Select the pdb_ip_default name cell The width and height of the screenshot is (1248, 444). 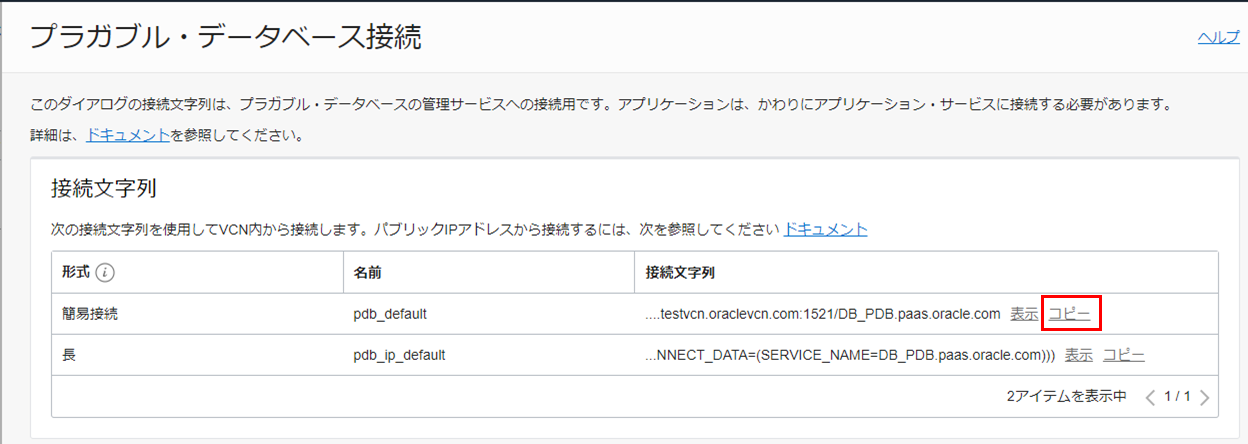(399, 355)
